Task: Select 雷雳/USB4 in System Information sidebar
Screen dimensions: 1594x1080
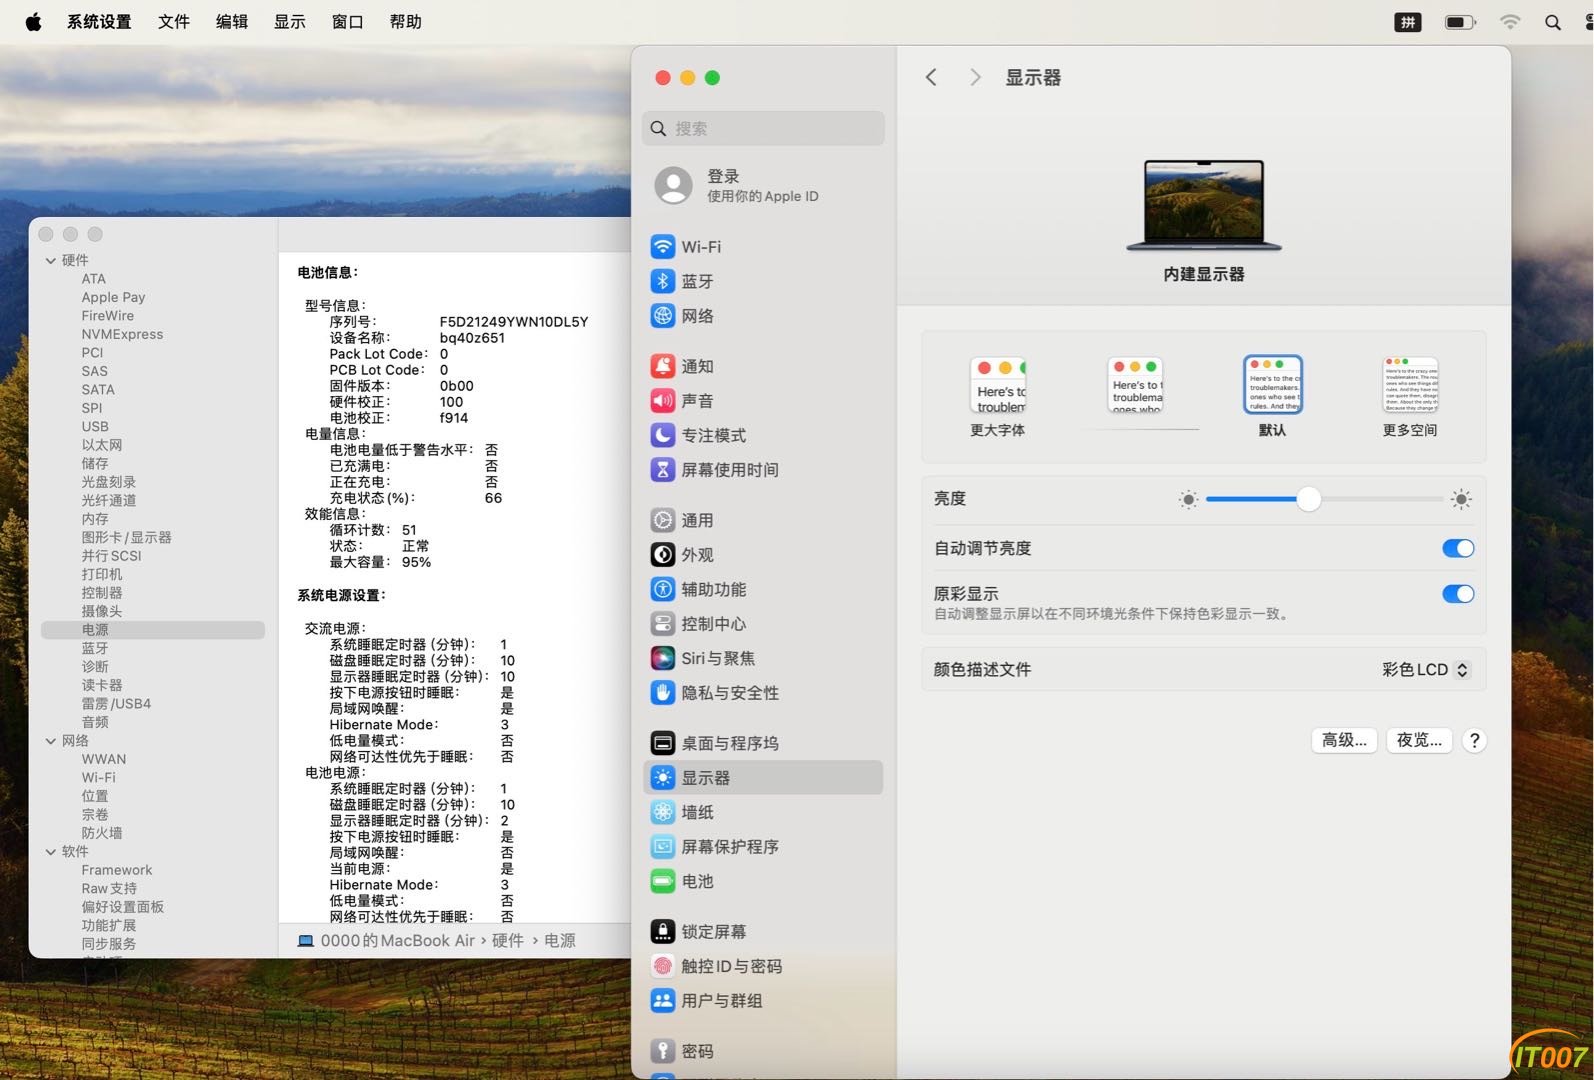Action: 116,704
